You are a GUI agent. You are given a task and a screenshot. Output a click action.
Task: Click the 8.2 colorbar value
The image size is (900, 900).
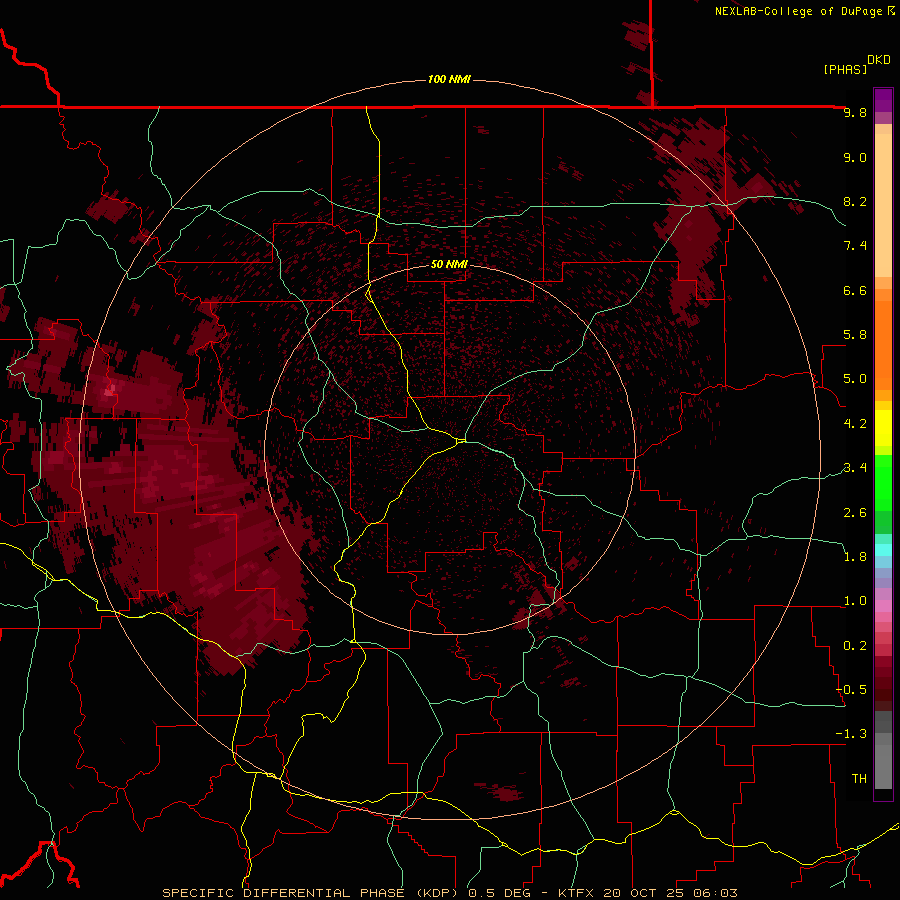[x=855, y=201]
